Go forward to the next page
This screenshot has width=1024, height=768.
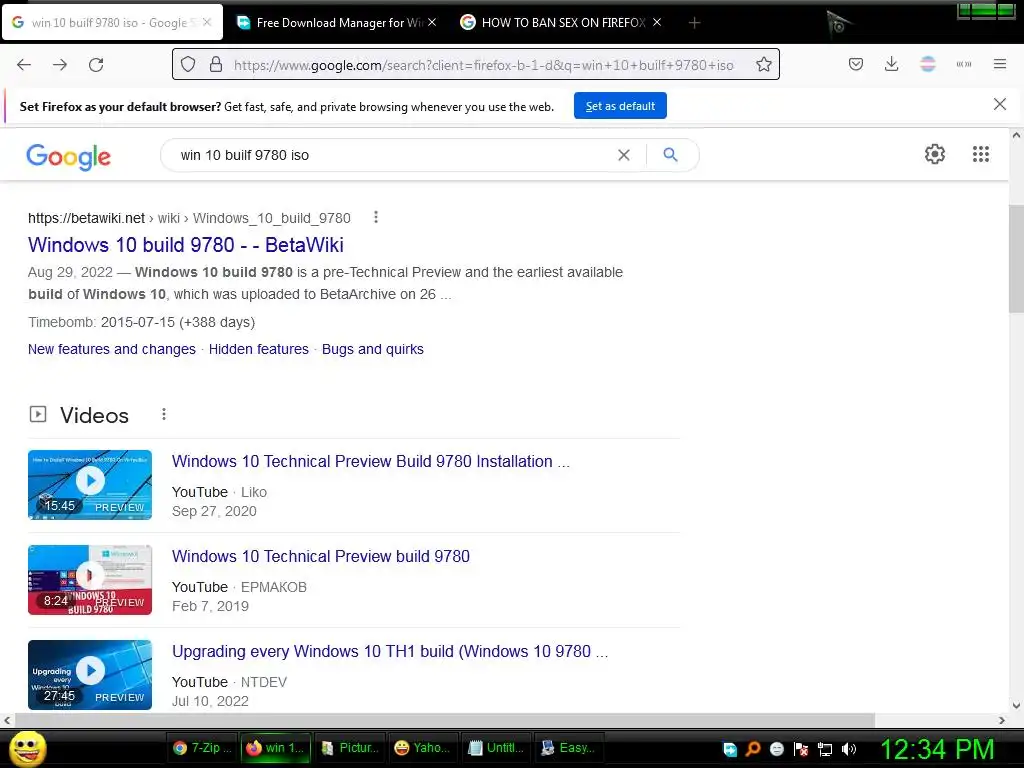[x=60, y=65]
